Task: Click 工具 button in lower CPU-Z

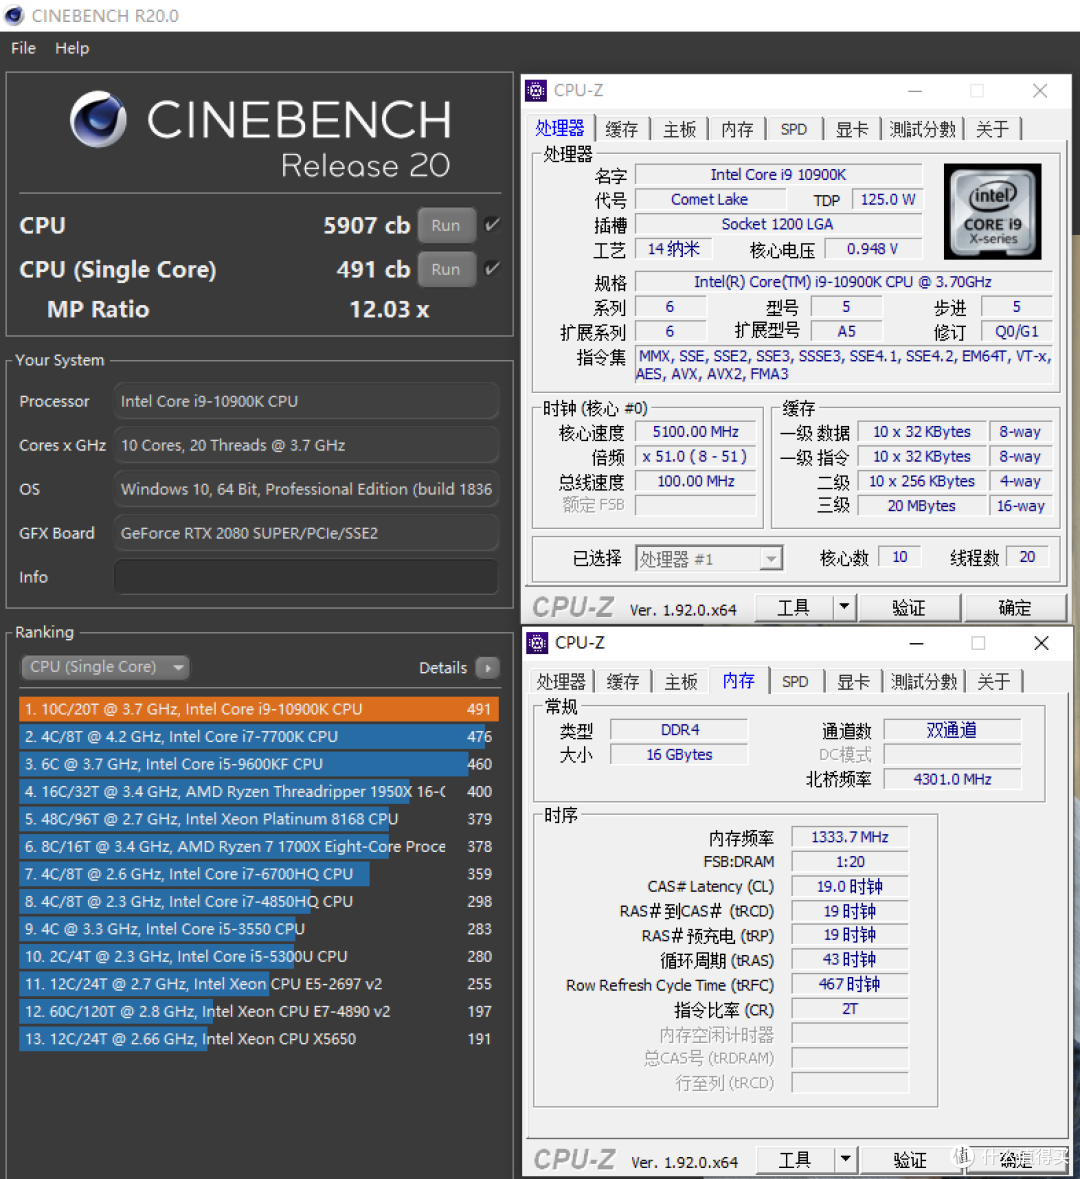Action: (x=796, y=1159)
